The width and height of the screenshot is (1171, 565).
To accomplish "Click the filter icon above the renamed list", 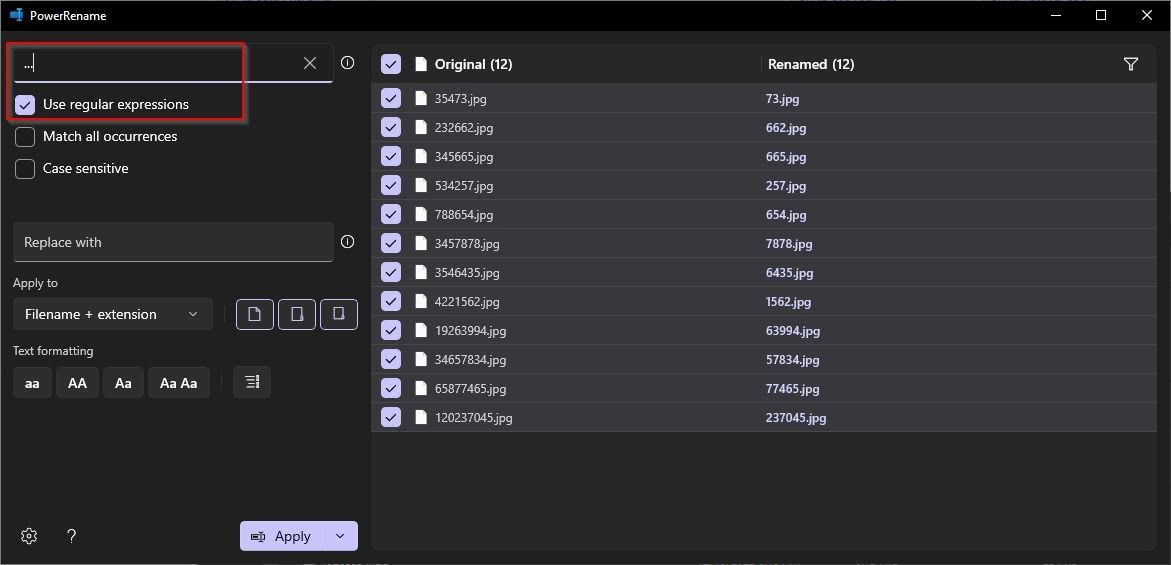I will [x=1131, y=64].
